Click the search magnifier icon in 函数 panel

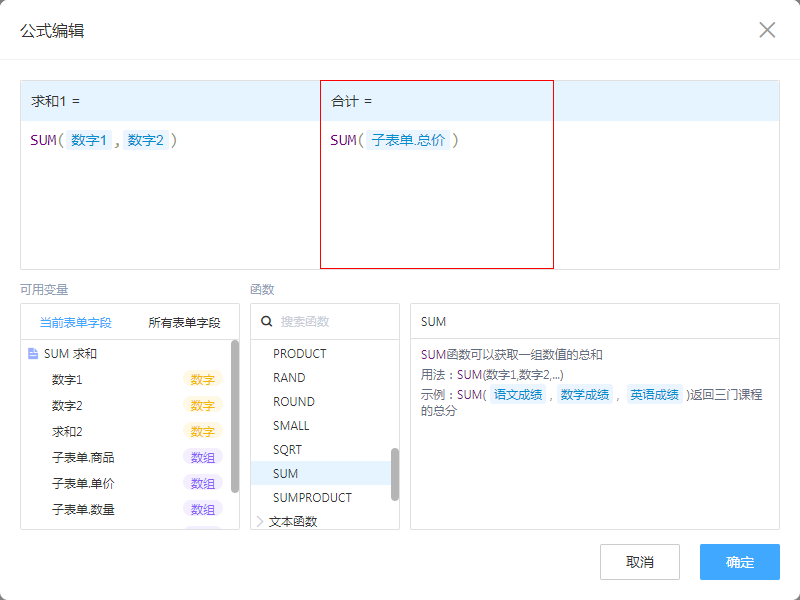(x=267, y=322)
